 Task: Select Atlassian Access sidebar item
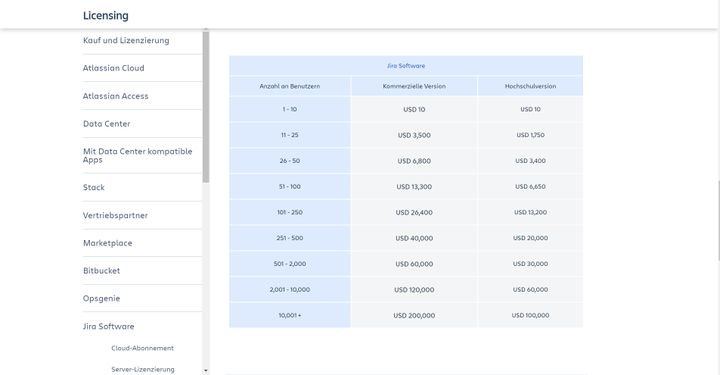pos(115,96)
